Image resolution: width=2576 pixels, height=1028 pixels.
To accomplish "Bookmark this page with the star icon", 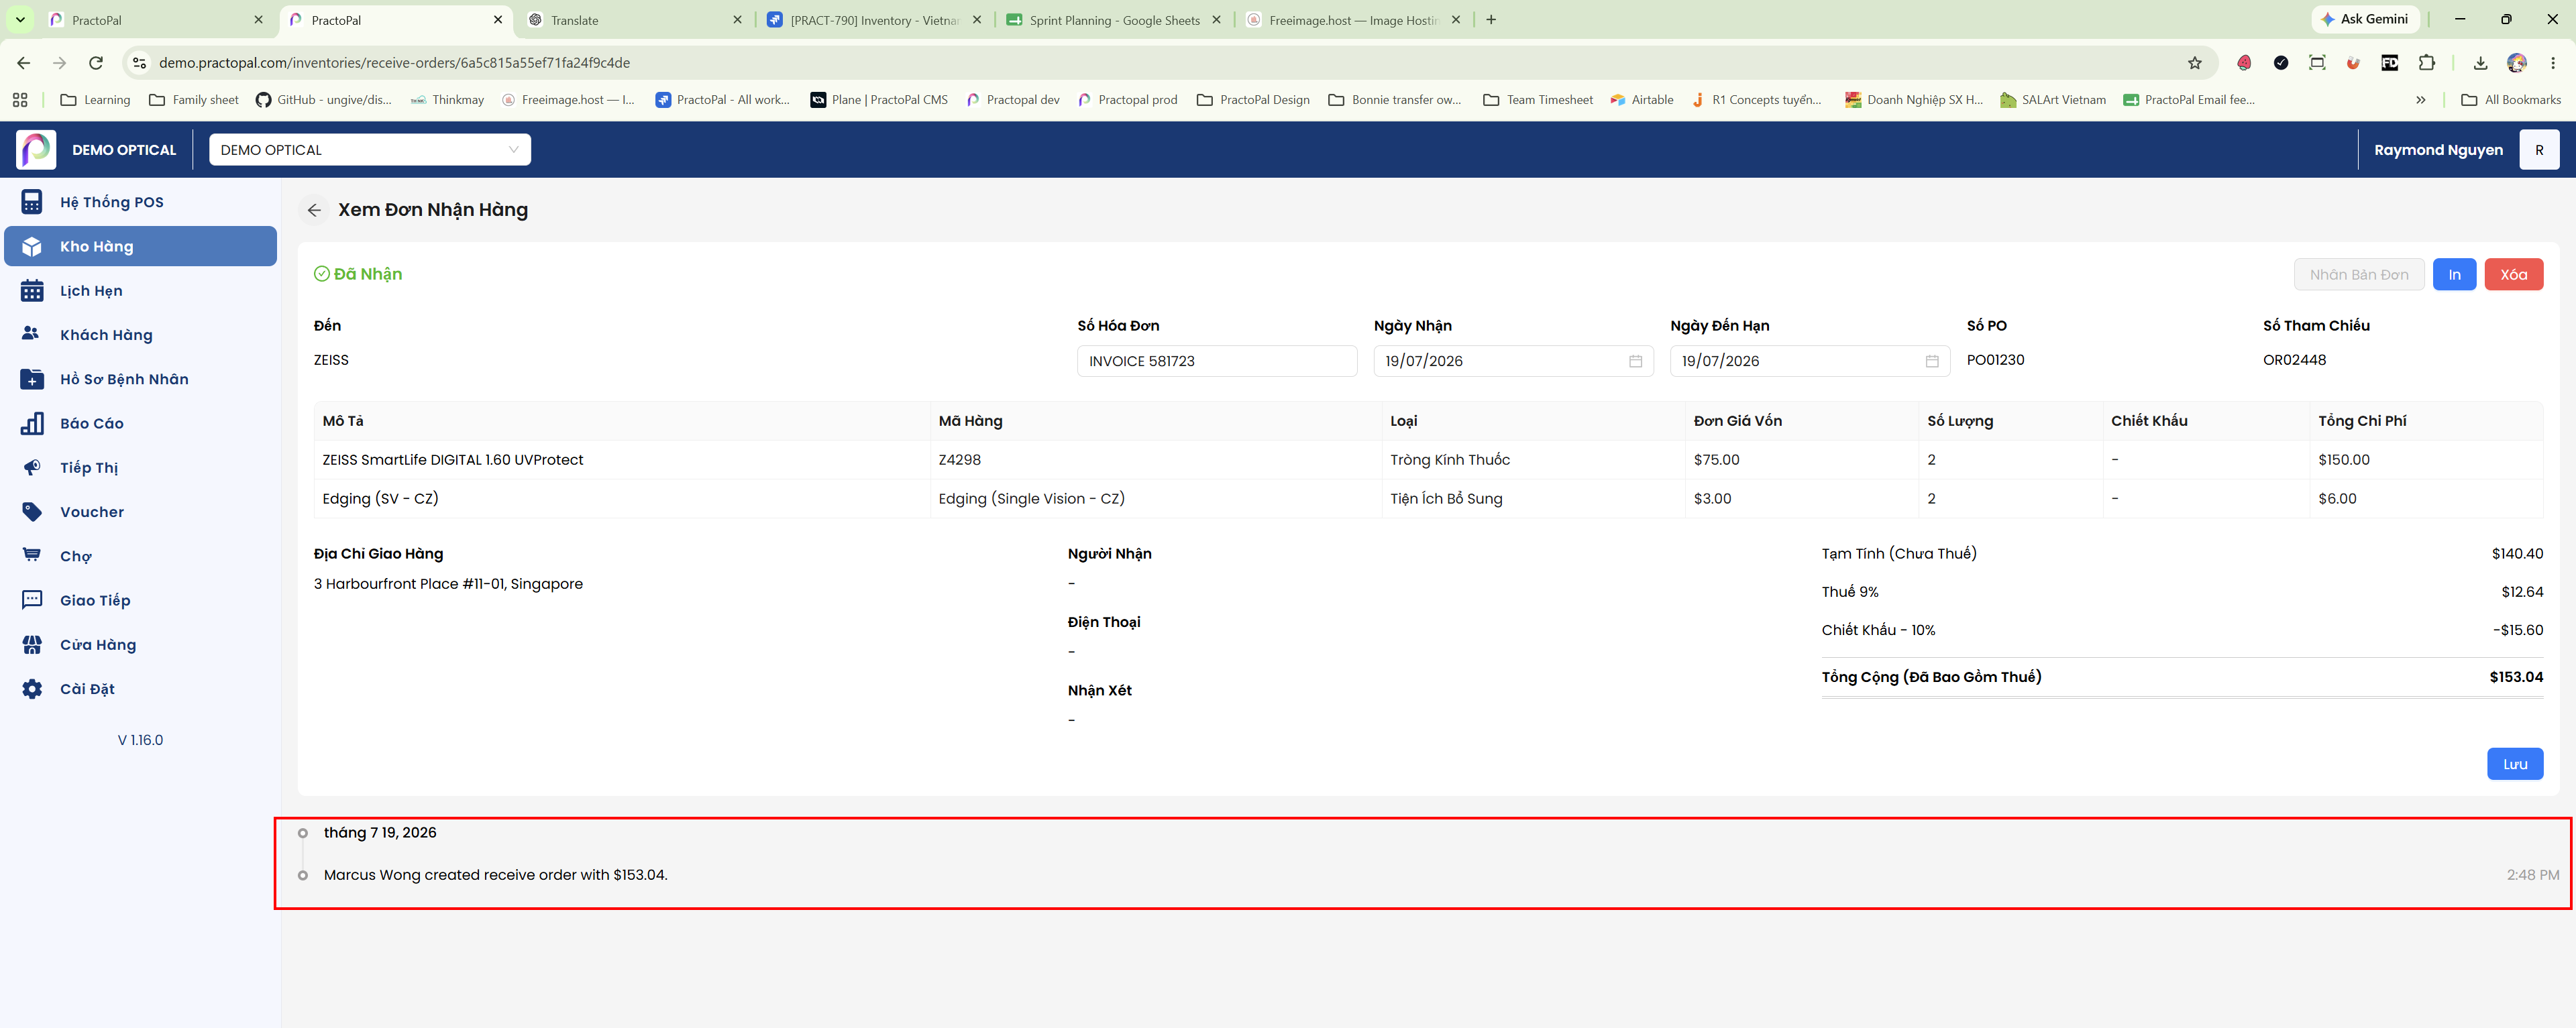I will 2195,63.
